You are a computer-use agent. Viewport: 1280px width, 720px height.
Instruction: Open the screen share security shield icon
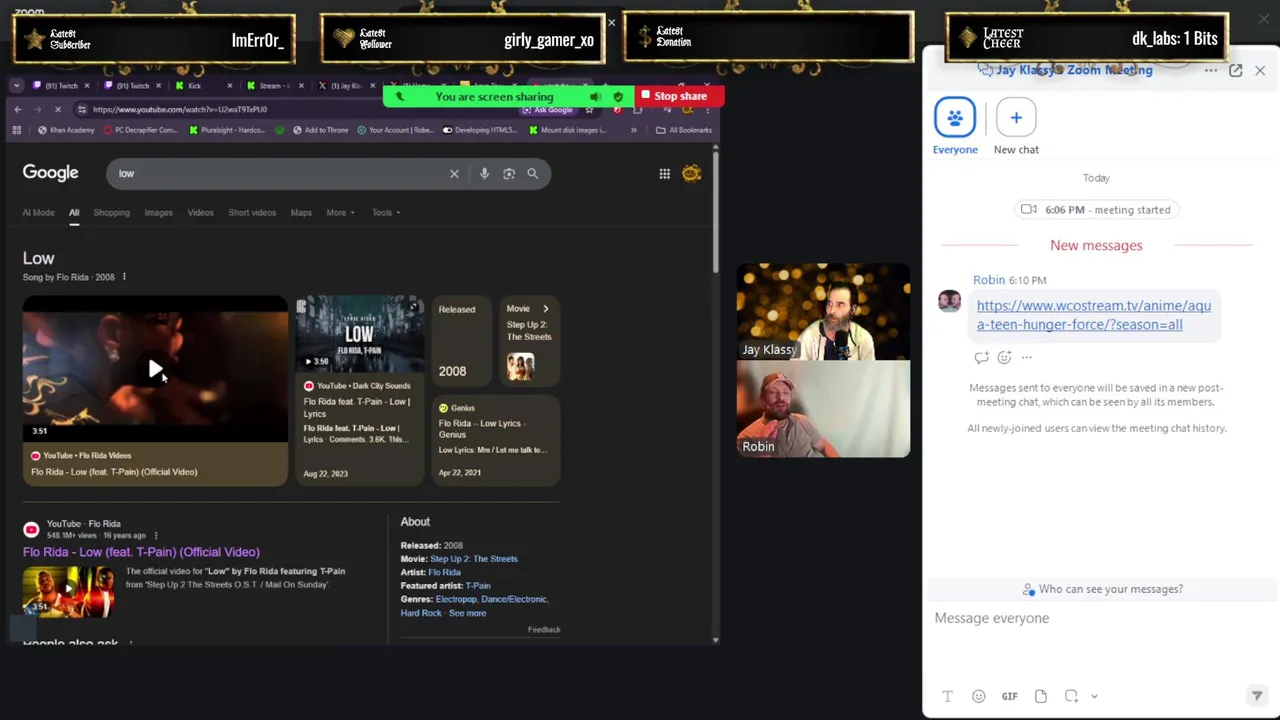[618, 97]
